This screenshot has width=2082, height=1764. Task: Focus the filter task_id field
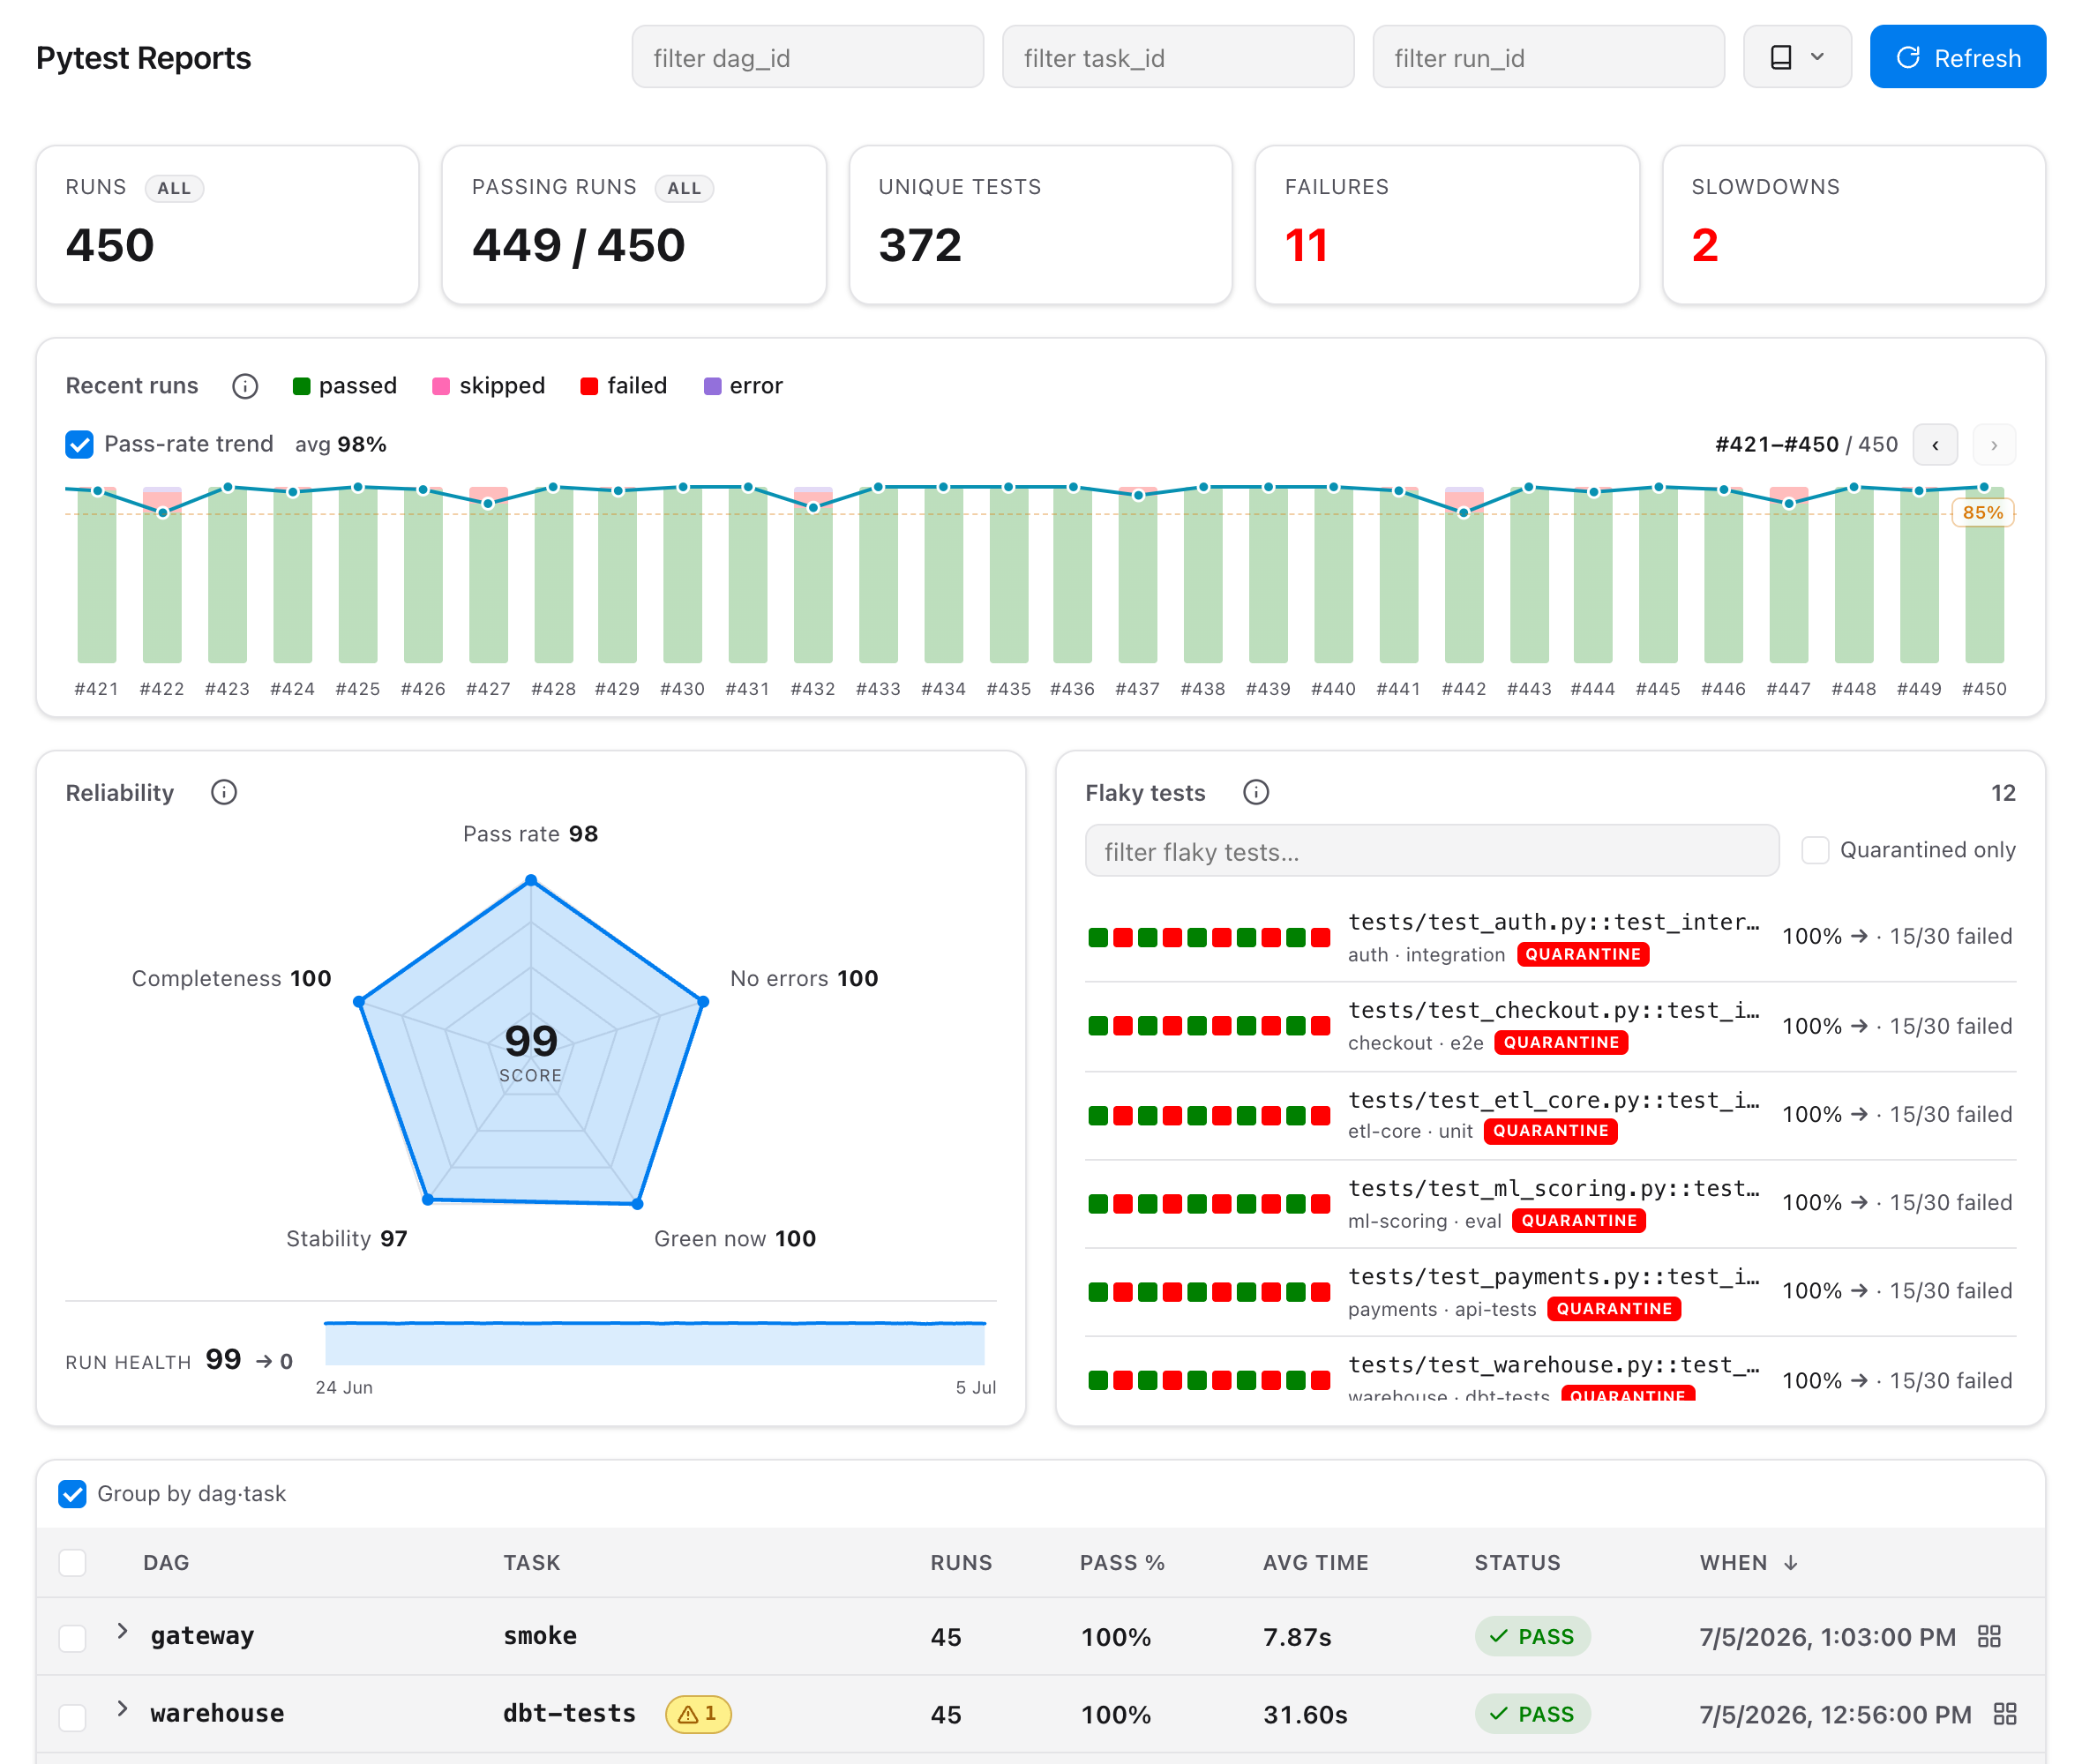pos(1178,57)
